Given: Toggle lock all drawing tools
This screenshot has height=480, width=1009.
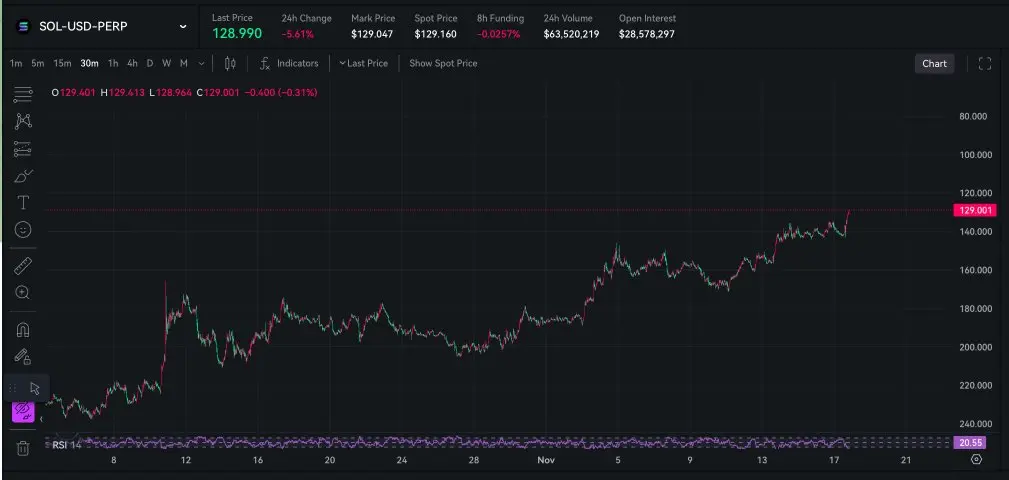Looking at the screenshot, I should (x=23, y=356).
